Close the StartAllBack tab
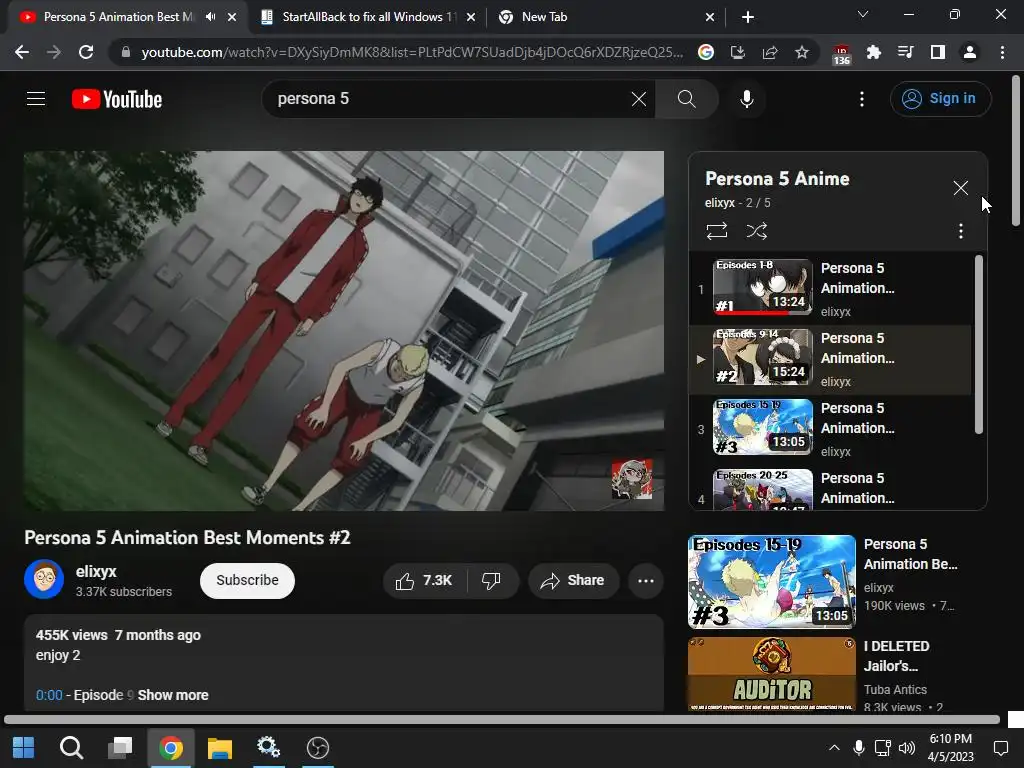This screenshot has height=768, width=1024. (x=471, y=17)
